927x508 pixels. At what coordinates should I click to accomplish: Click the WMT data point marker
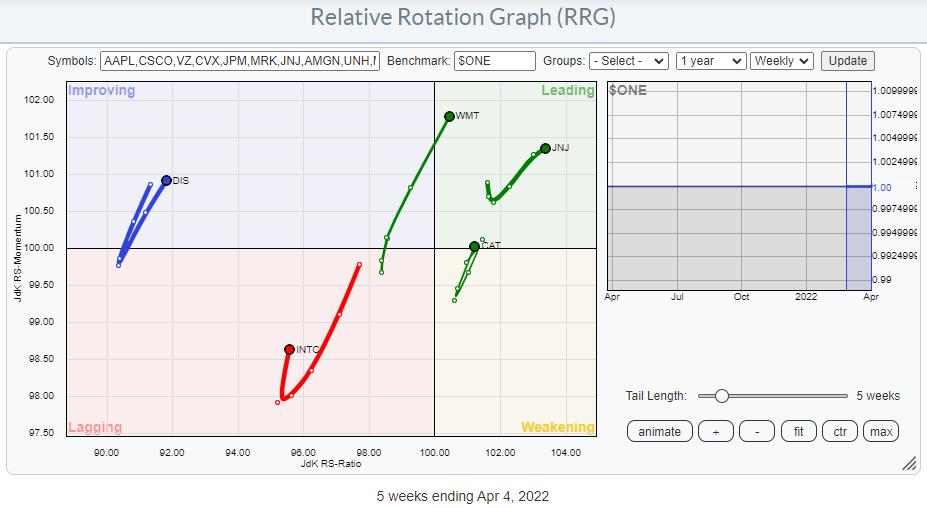point(450,116)
